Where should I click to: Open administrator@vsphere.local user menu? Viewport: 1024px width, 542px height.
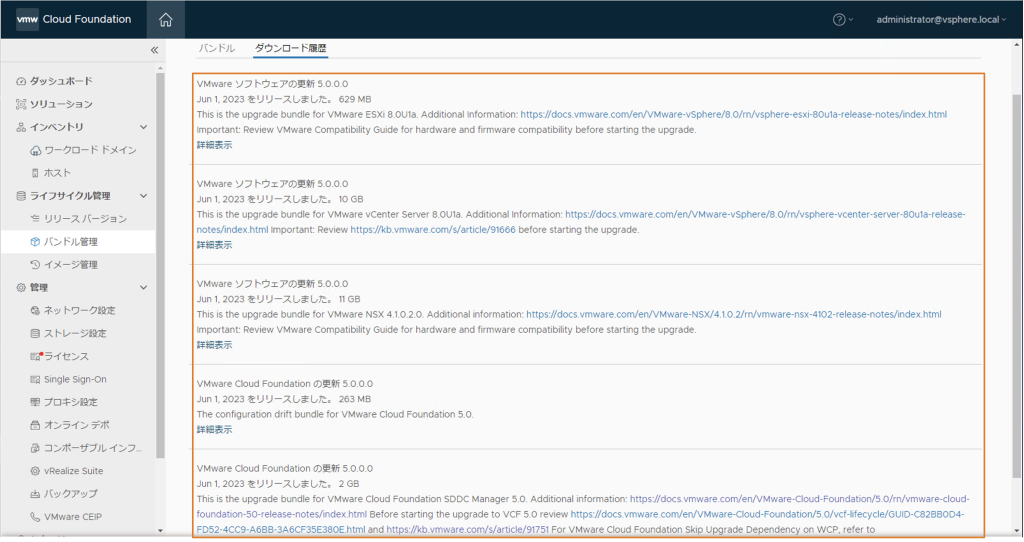click(x=941, y=20)
